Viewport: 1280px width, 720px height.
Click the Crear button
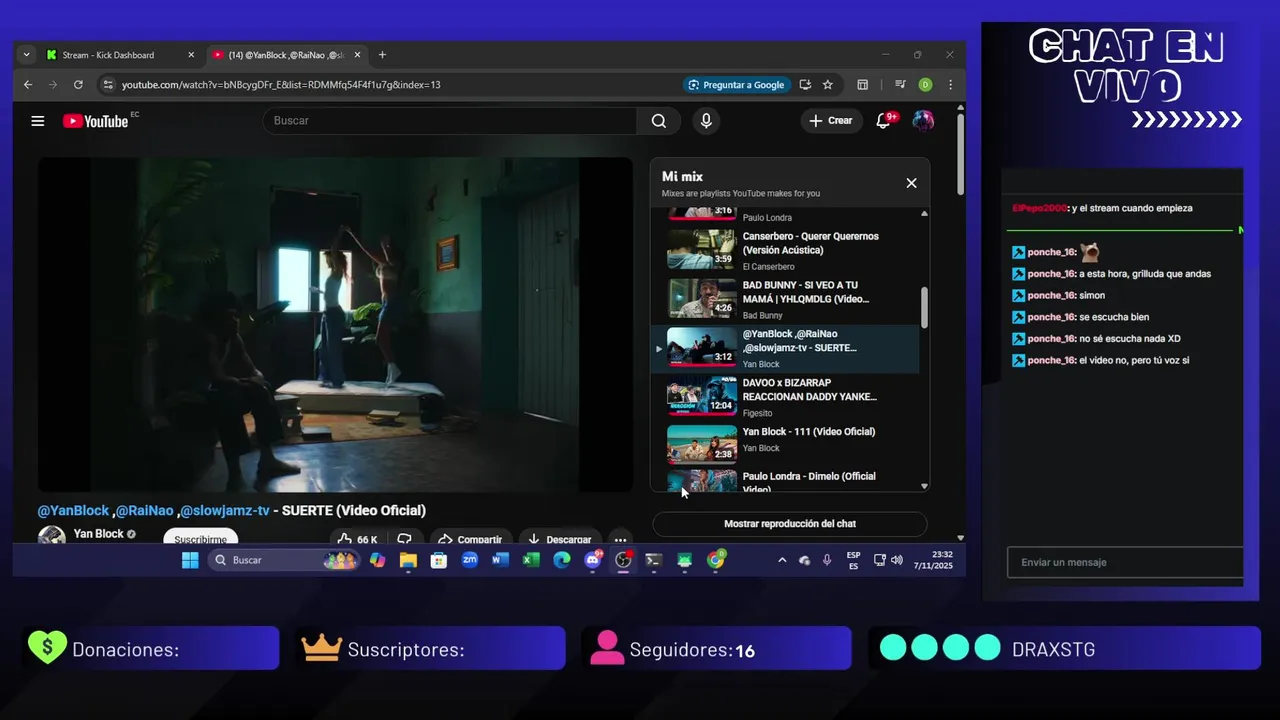[x=830, y=121]
